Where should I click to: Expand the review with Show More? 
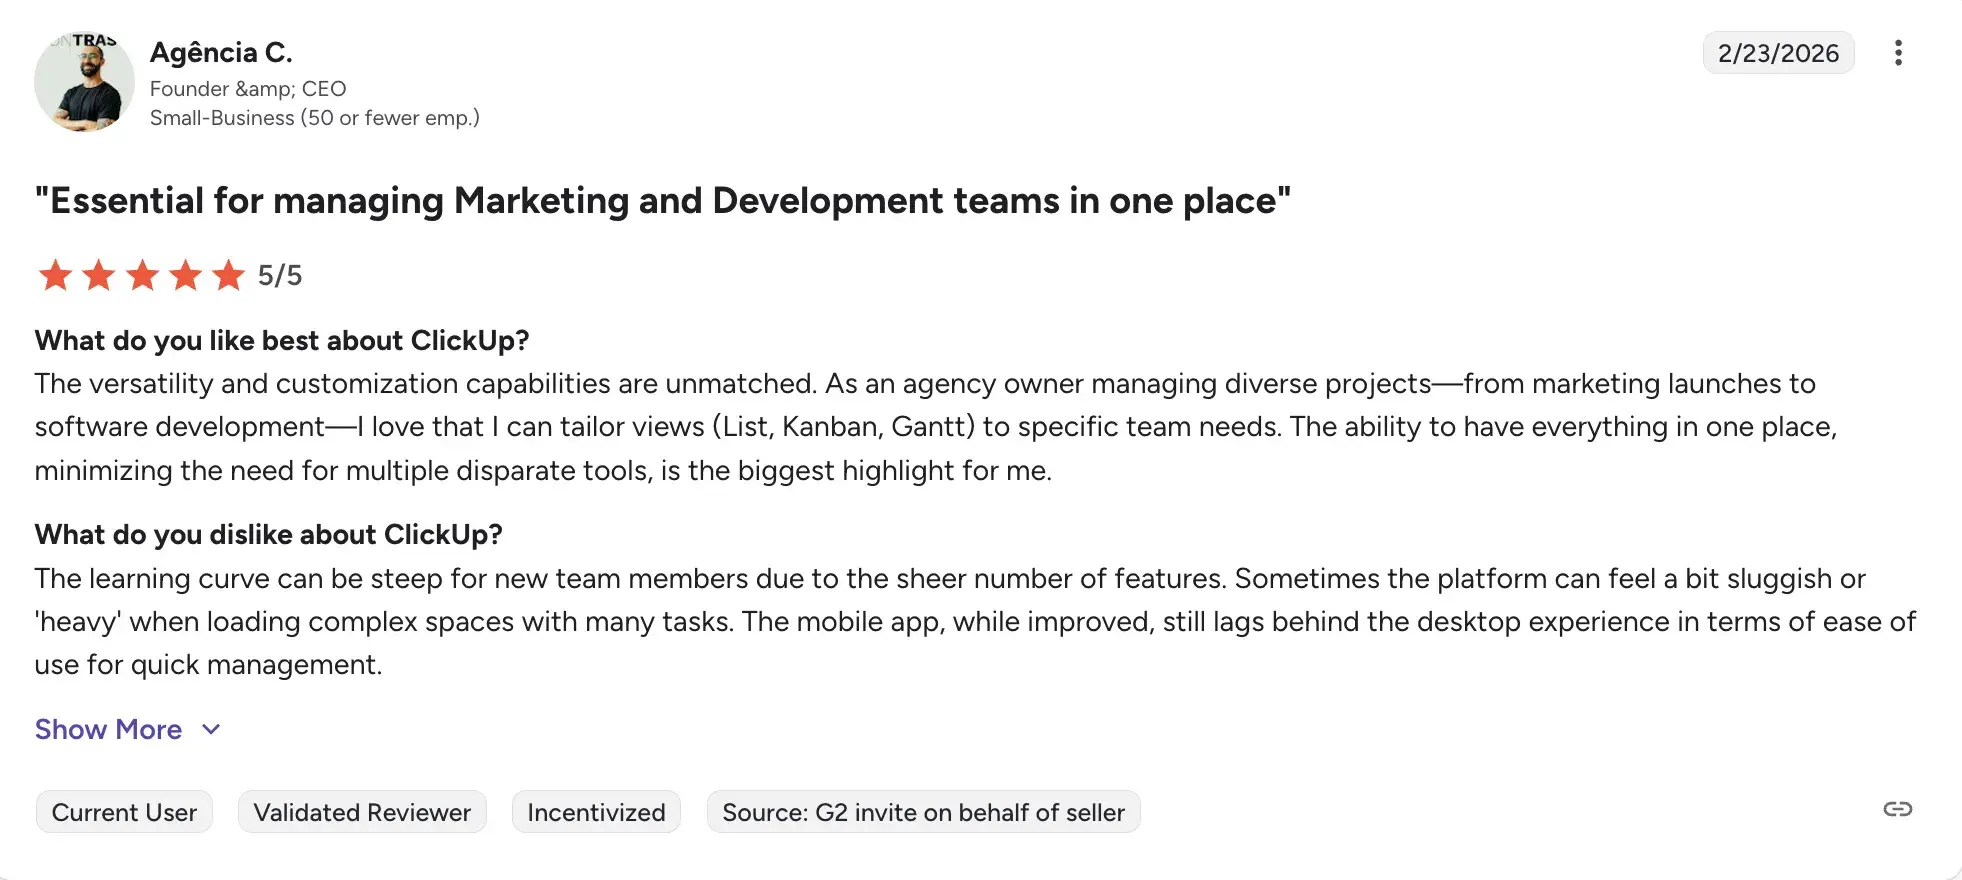[x=108, y=729]
